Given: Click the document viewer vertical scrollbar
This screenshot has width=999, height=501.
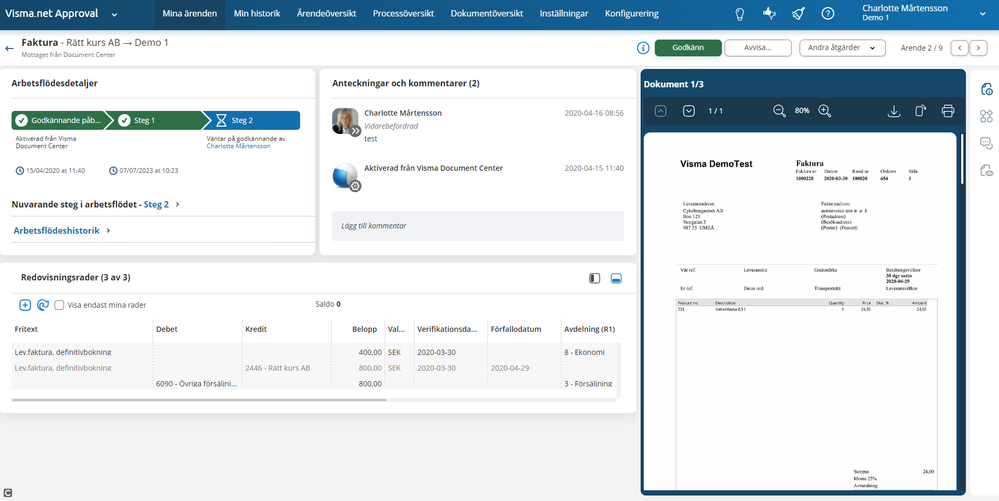Looking at the screenshot, I should [x=960, y=158].
